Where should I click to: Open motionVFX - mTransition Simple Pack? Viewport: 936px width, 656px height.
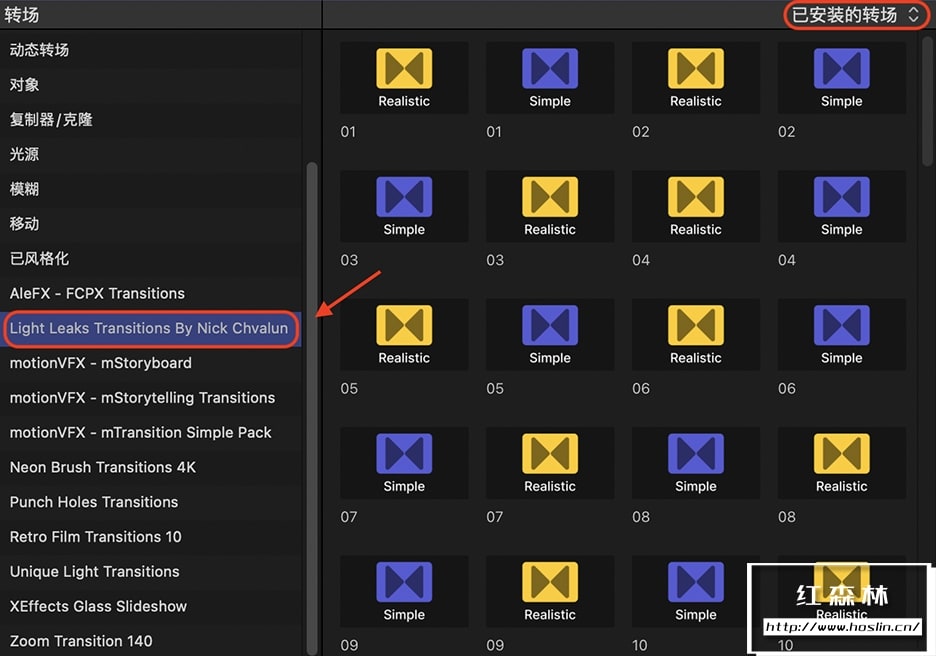click(150, 432)
